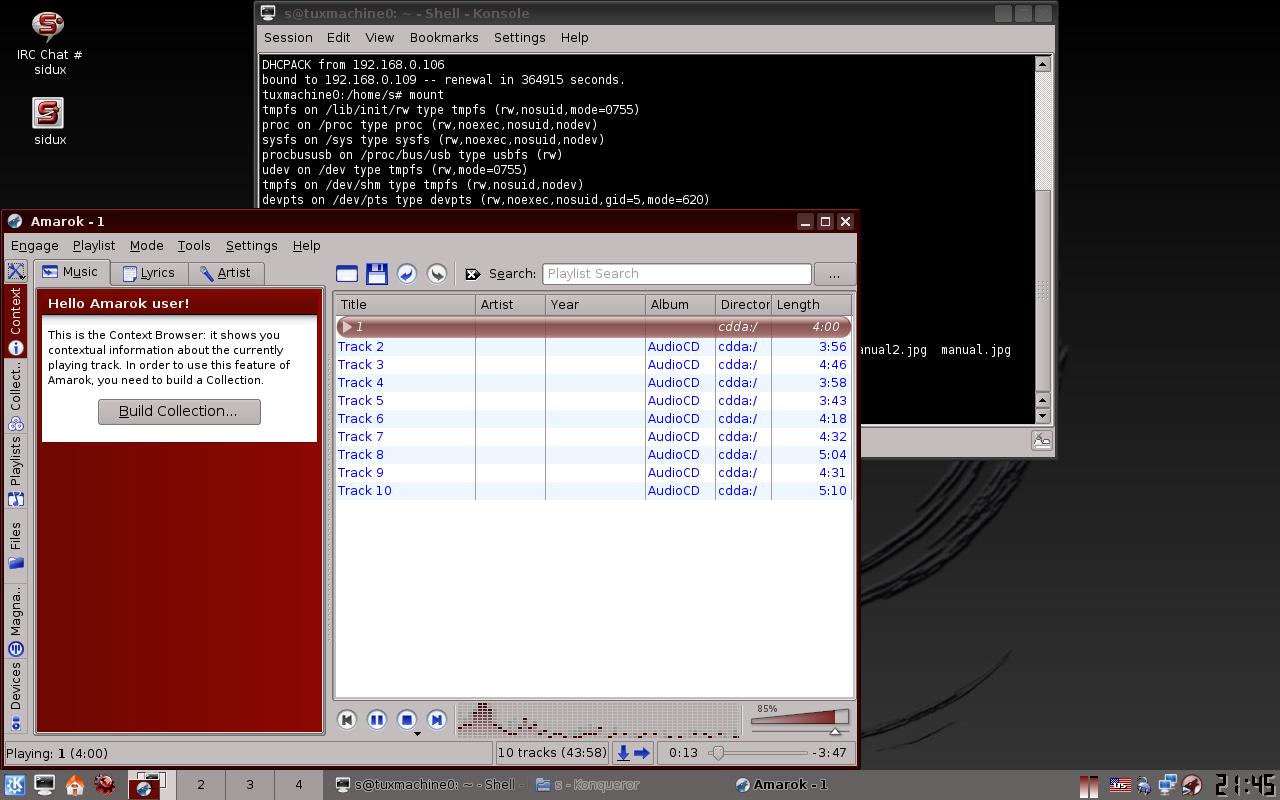1280x800 pixels.
Task: Sort playlist by Album column header
Action: (680, 305)
